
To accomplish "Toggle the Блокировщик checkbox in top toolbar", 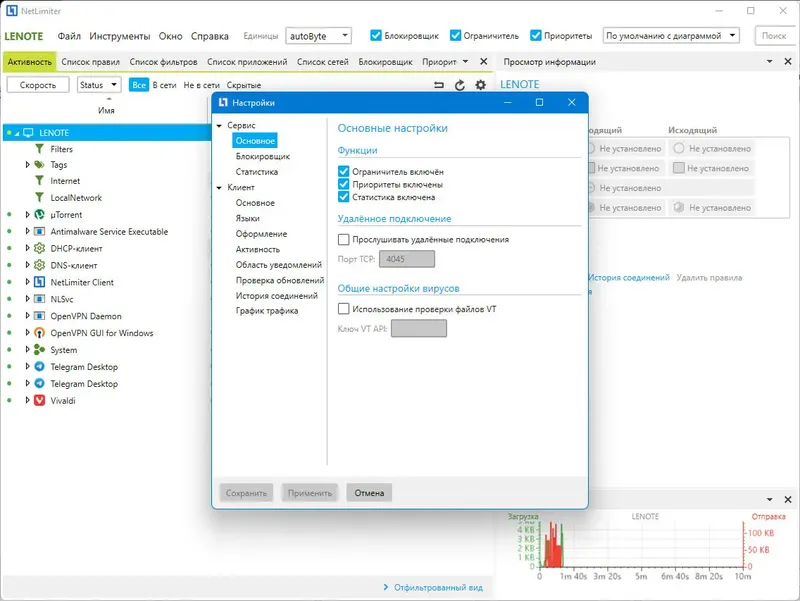I will (376, 35).
